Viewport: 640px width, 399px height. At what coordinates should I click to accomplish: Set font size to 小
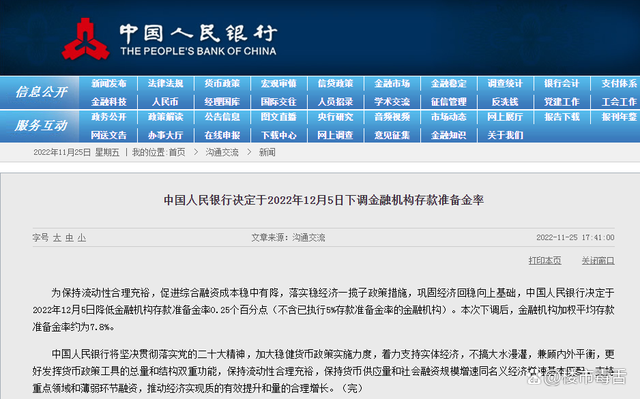82,238
